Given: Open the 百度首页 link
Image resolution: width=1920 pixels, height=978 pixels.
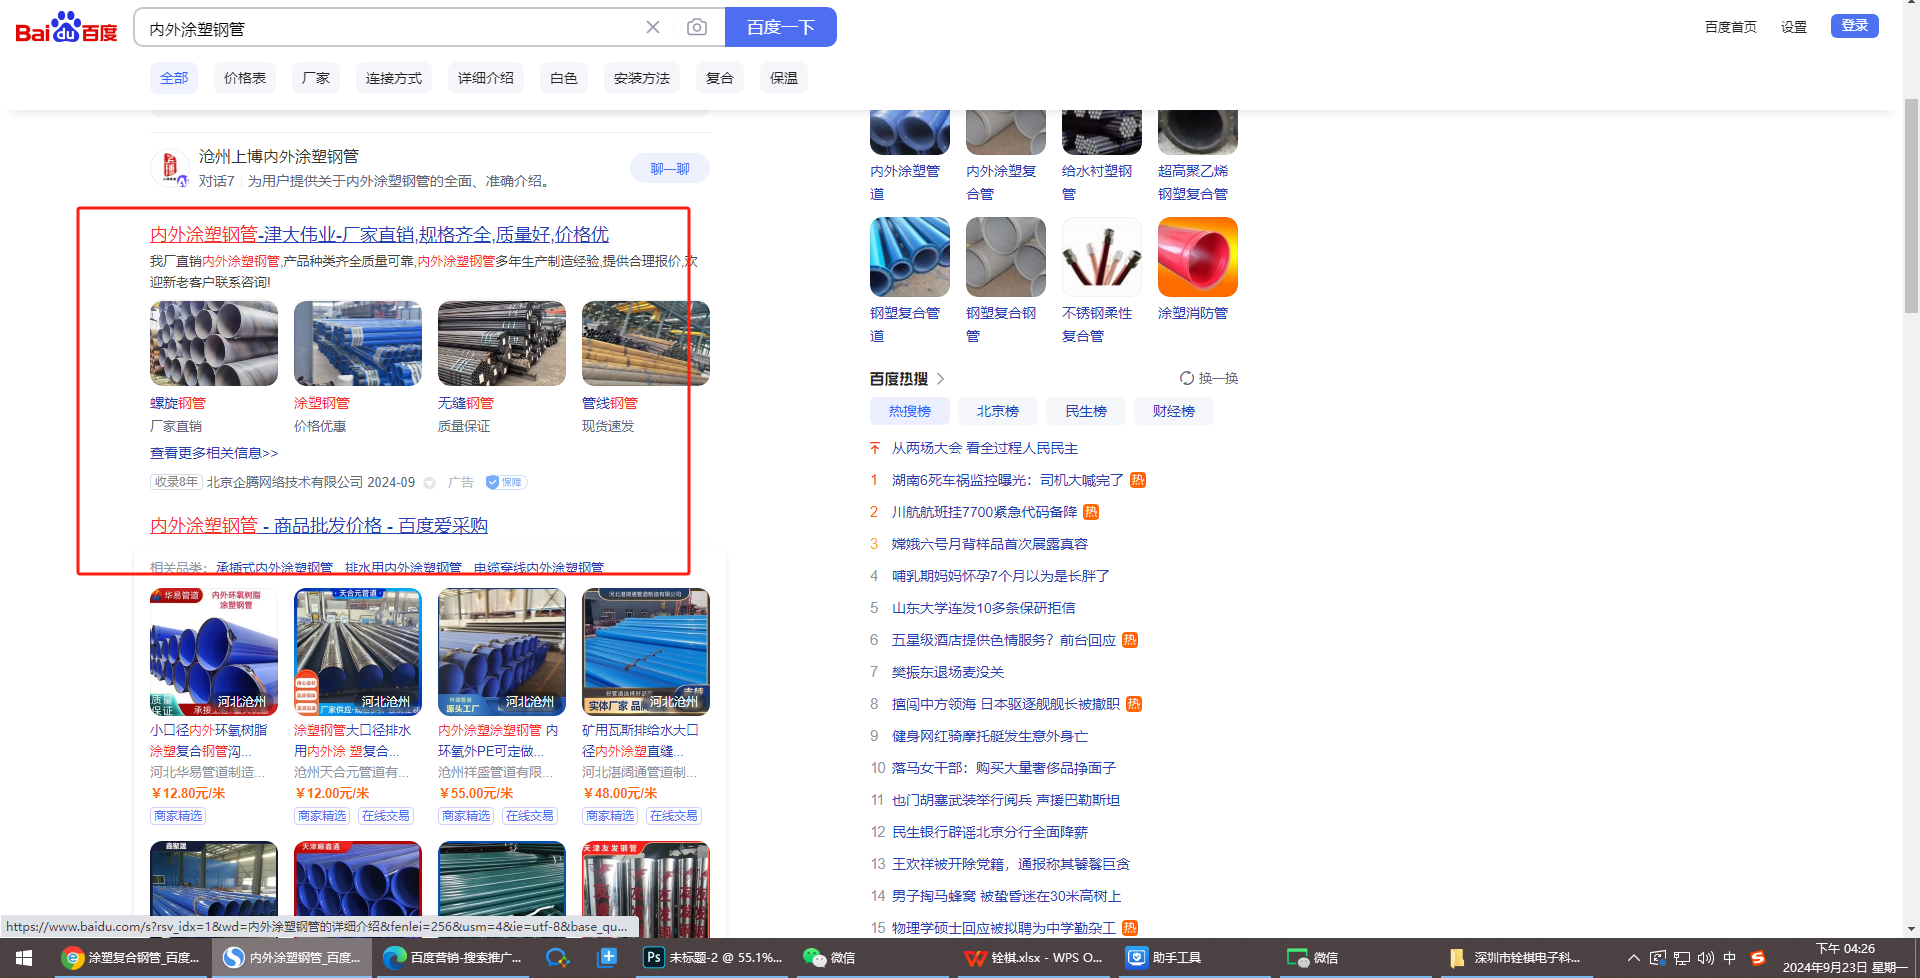Looking at the screenshot, I should (x=1731, y=27).
